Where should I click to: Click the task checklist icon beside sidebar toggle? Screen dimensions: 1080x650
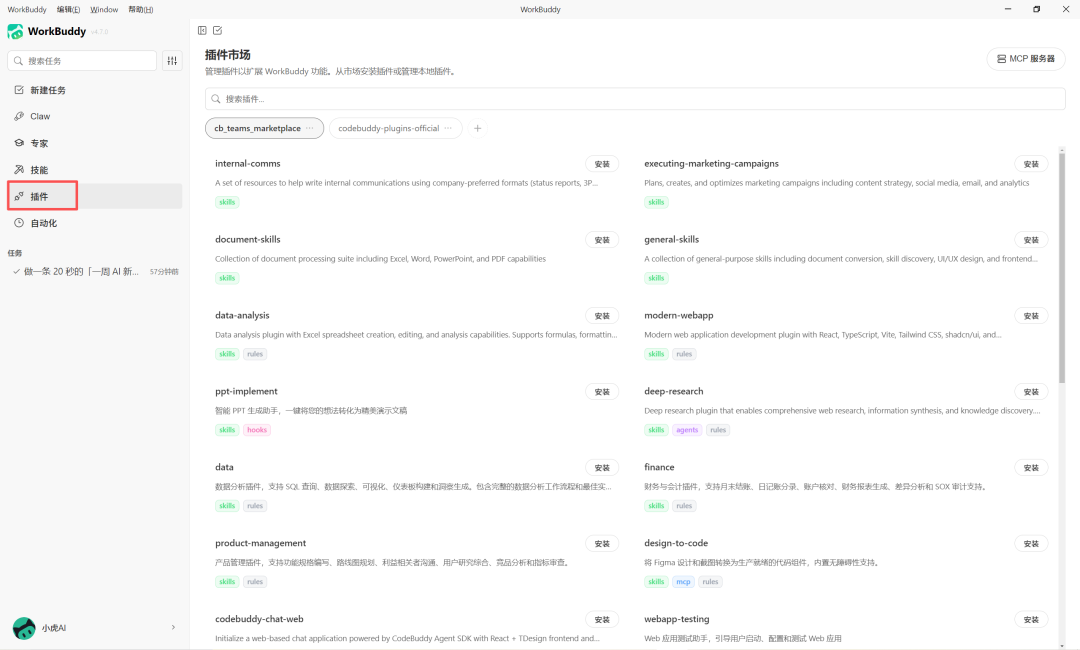218,31
